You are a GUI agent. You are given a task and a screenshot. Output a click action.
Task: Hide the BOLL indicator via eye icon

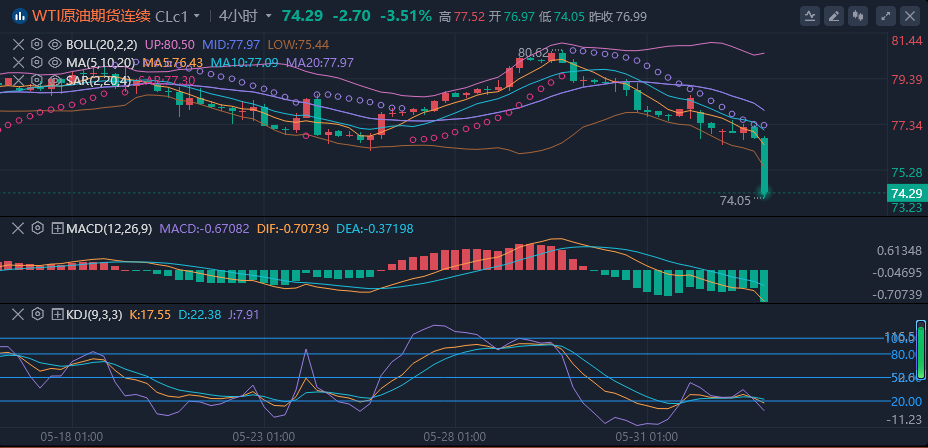[x=55, y=45]
